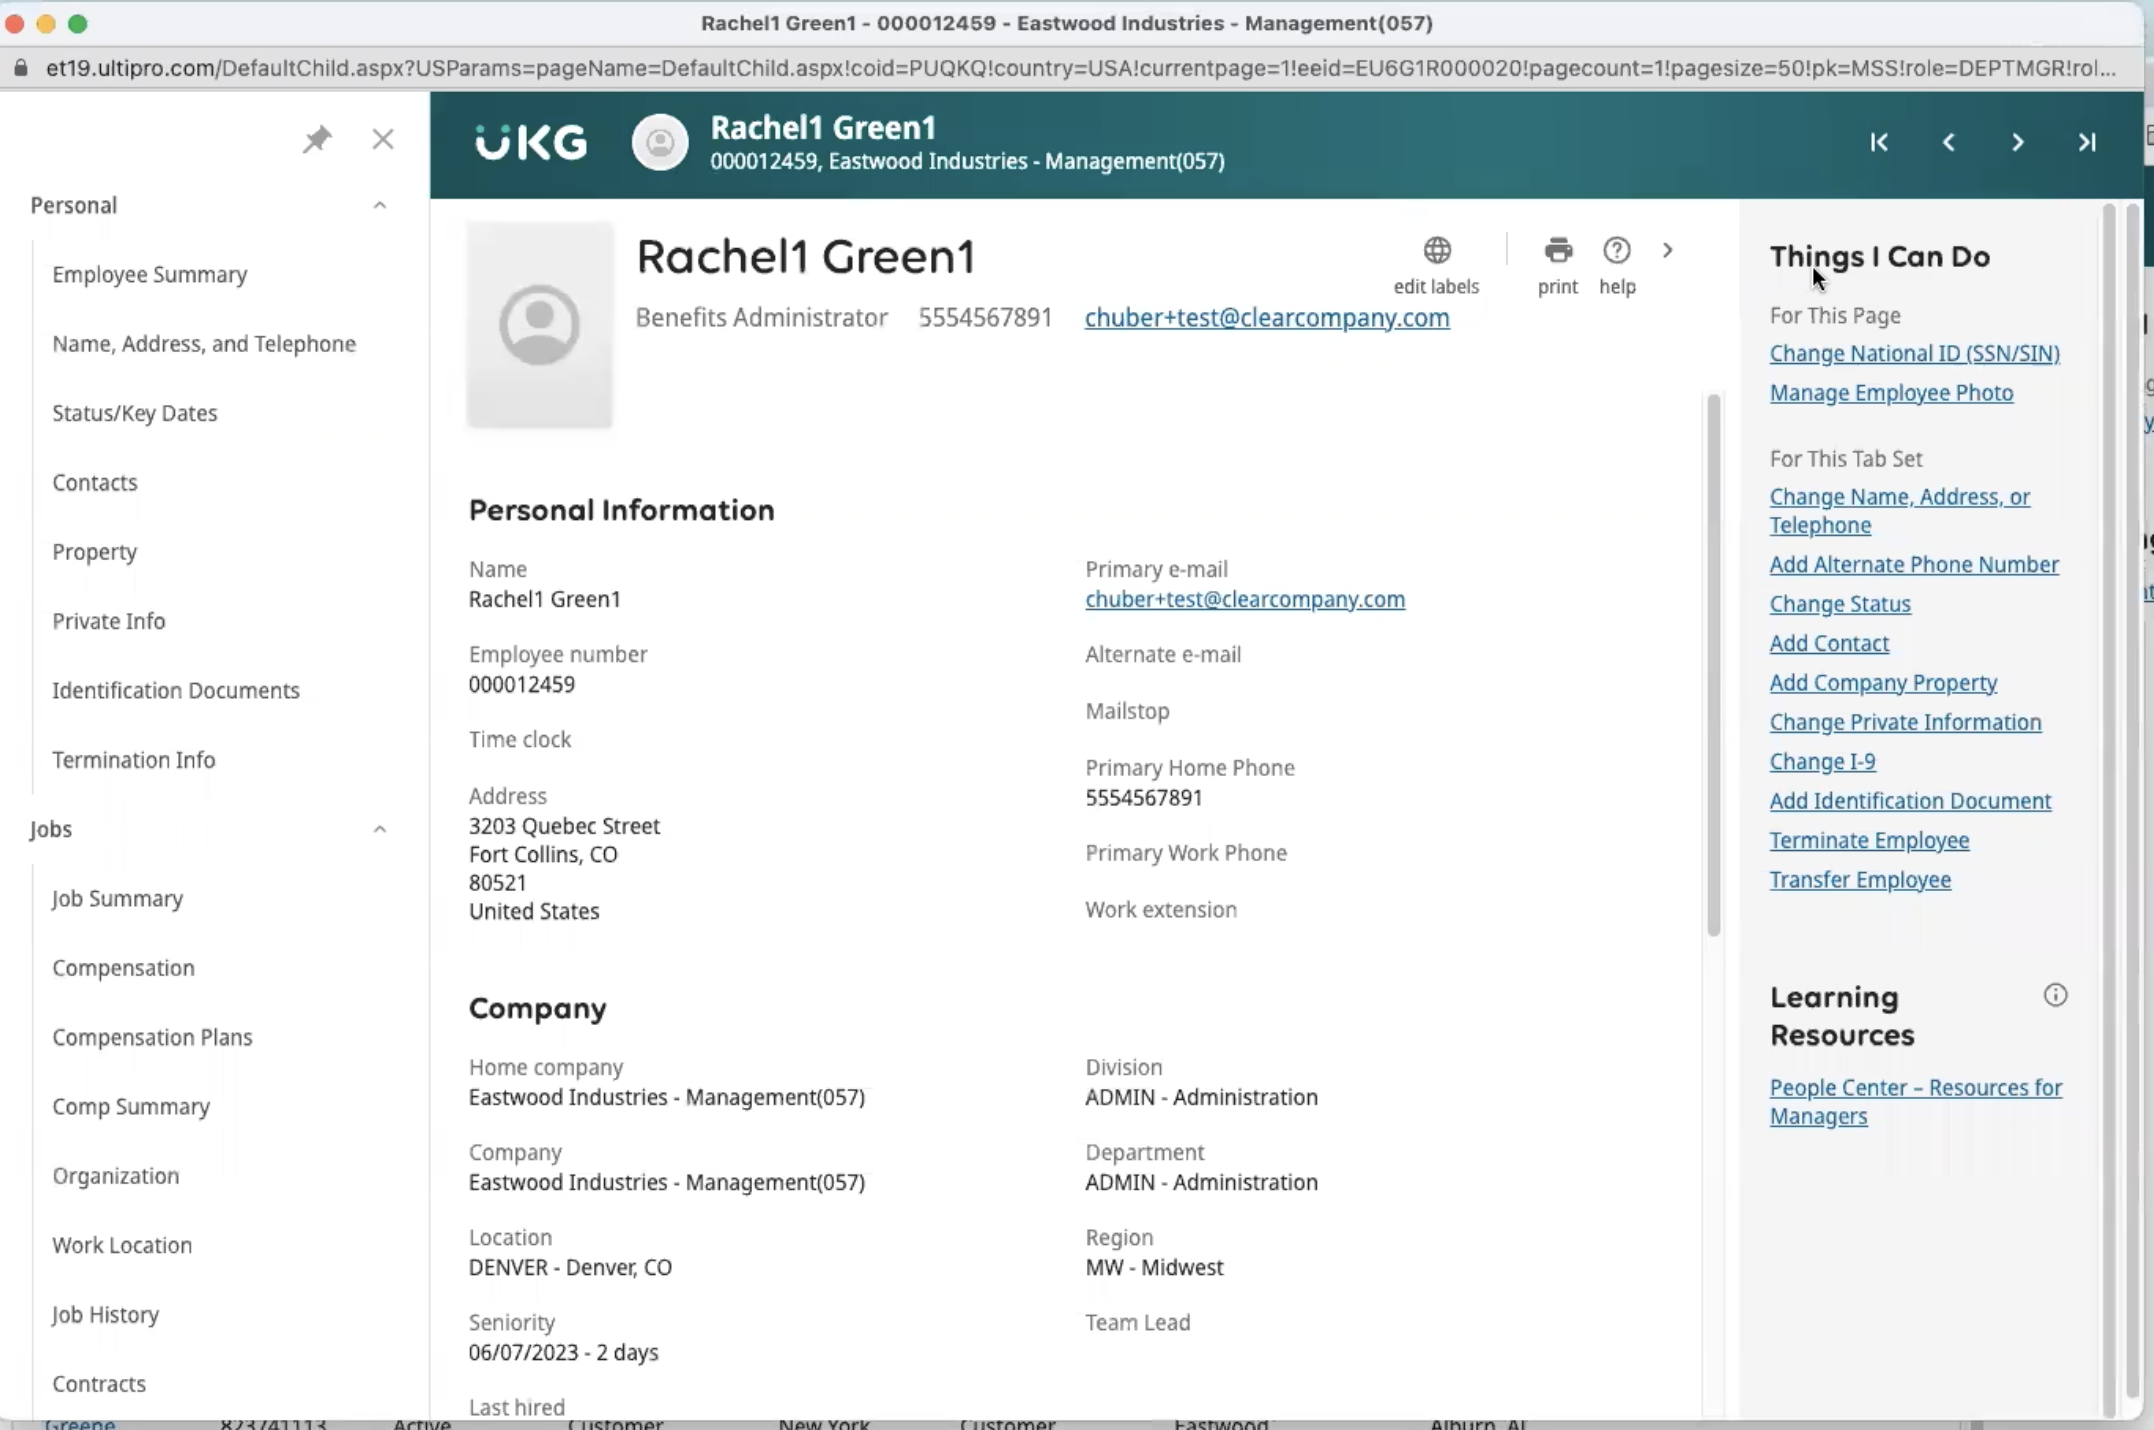Go to next employee record
Viewport: 2154px width, 1430px height.
[2018, 143]
